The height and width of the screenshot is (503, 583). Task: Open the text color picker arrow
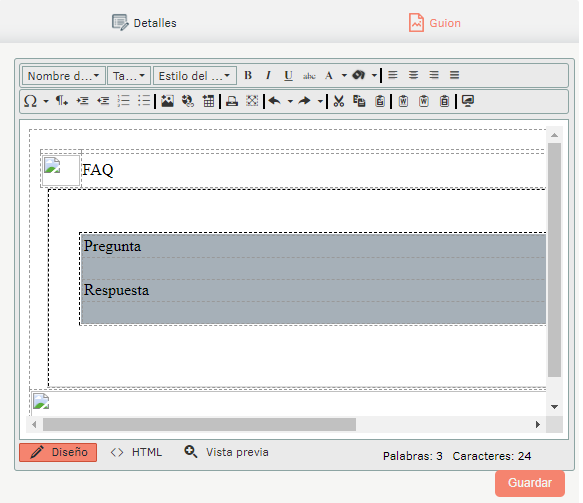(x=344, y=75)
